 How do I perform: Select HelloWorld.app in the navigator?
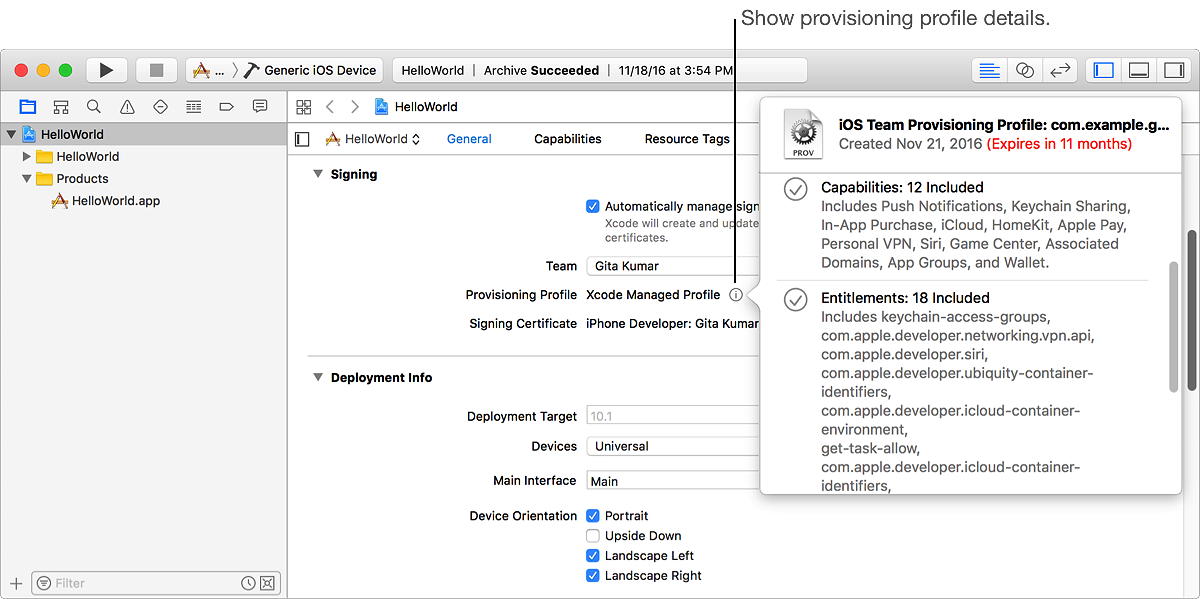tap(115, 200)
